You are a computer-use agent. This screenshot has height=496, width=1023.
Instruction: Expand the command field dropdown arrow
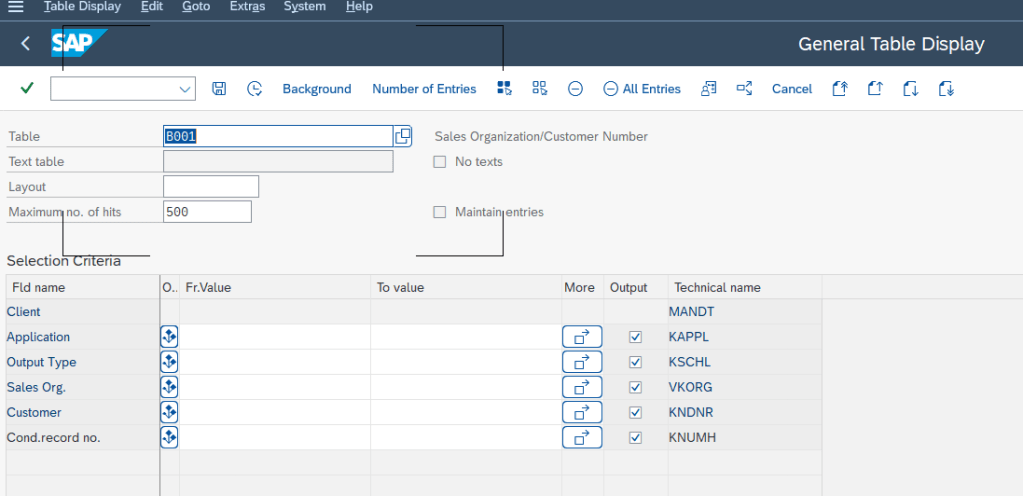coord(185,89)
